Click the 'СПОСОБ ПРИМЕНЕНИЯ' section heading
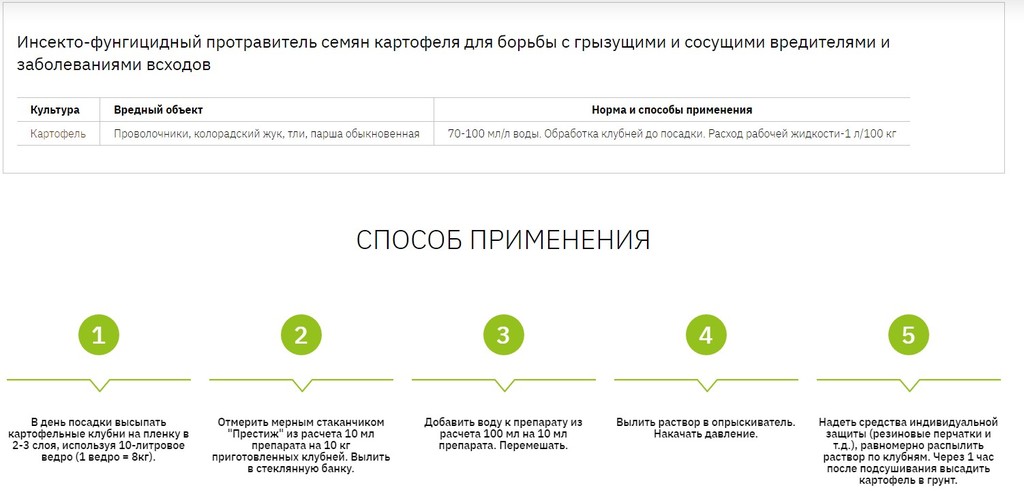 point(503,240)
